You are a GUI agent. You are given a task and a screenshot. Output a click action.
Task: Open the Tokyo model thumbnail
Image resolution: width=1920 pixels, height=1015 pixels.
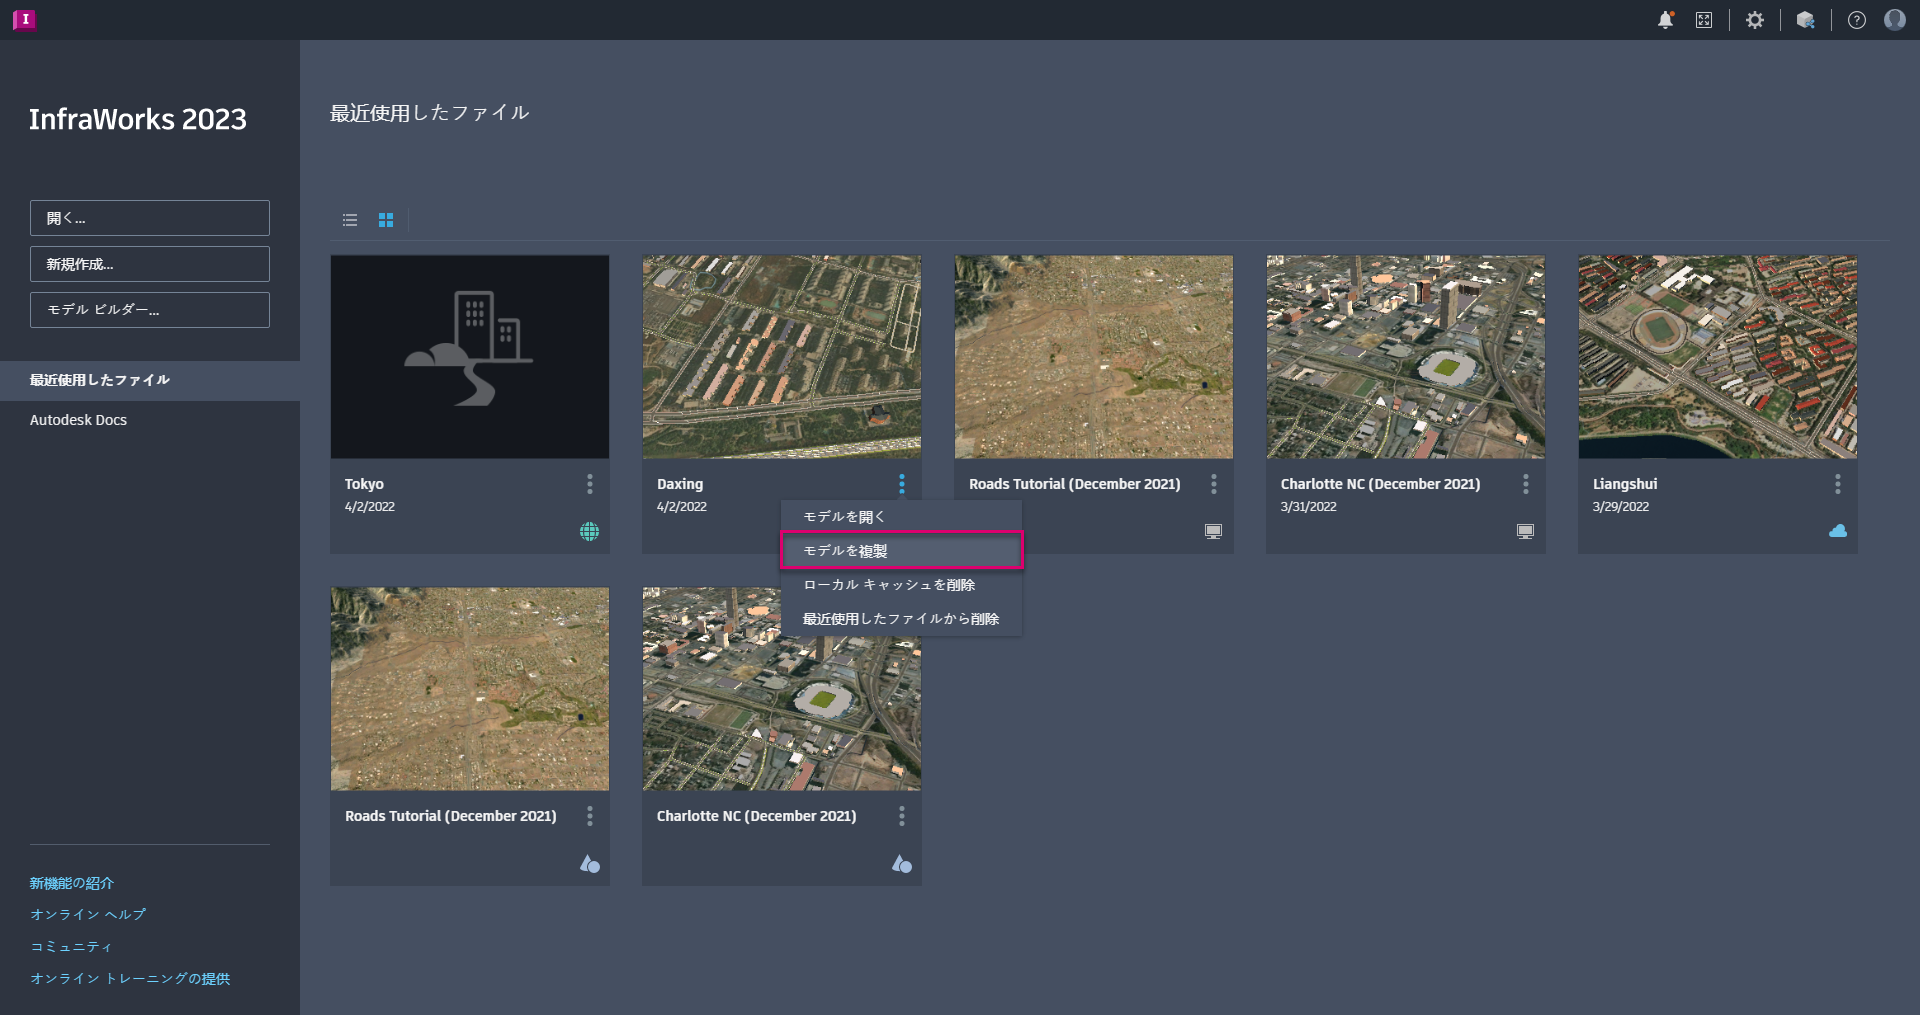[x=470, y=357]
